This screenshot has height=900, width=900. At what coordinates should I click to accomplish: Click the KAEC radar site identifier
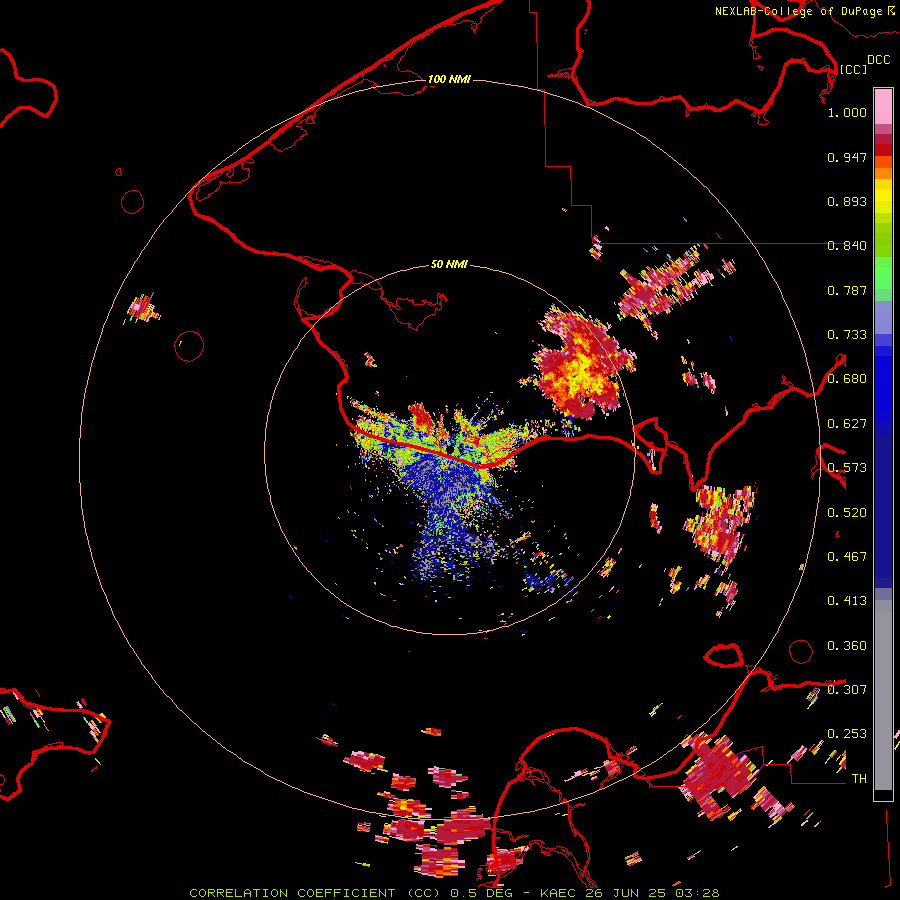pos(557,893)
